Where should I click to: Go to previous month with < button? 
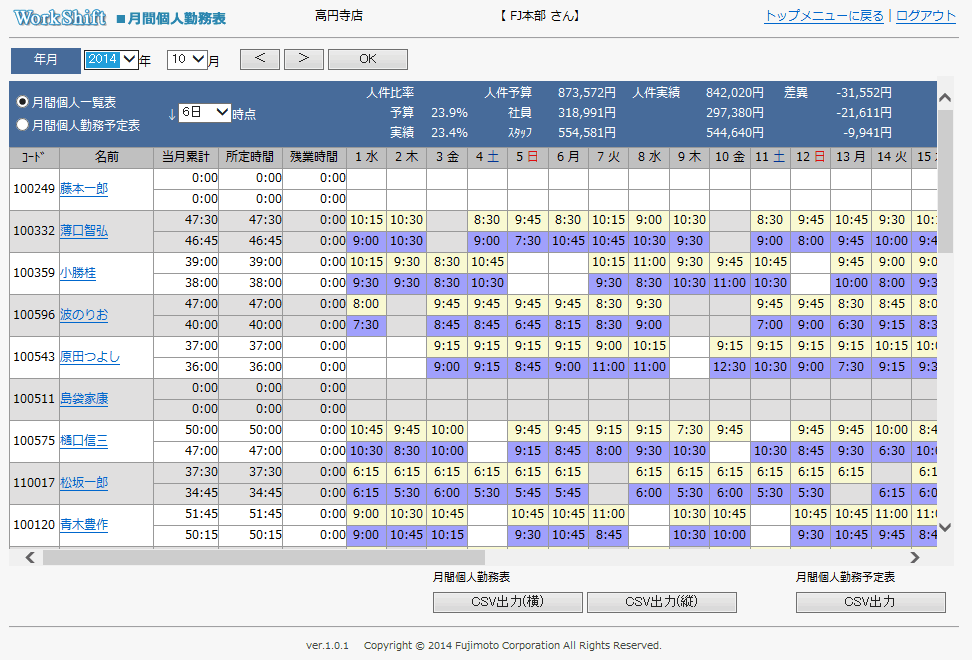260,59
